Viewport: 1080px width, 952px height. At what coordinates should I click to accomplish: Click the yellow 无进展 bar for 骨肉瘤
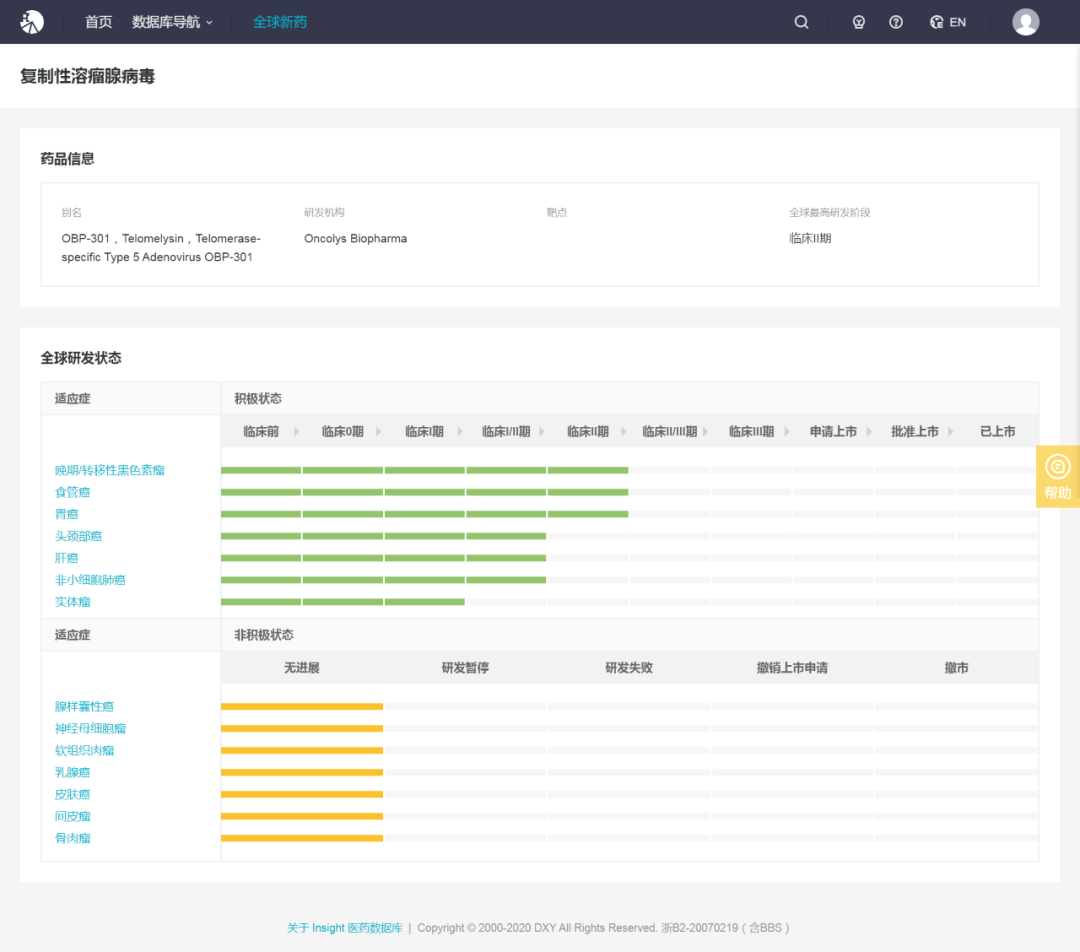(302, 838)
